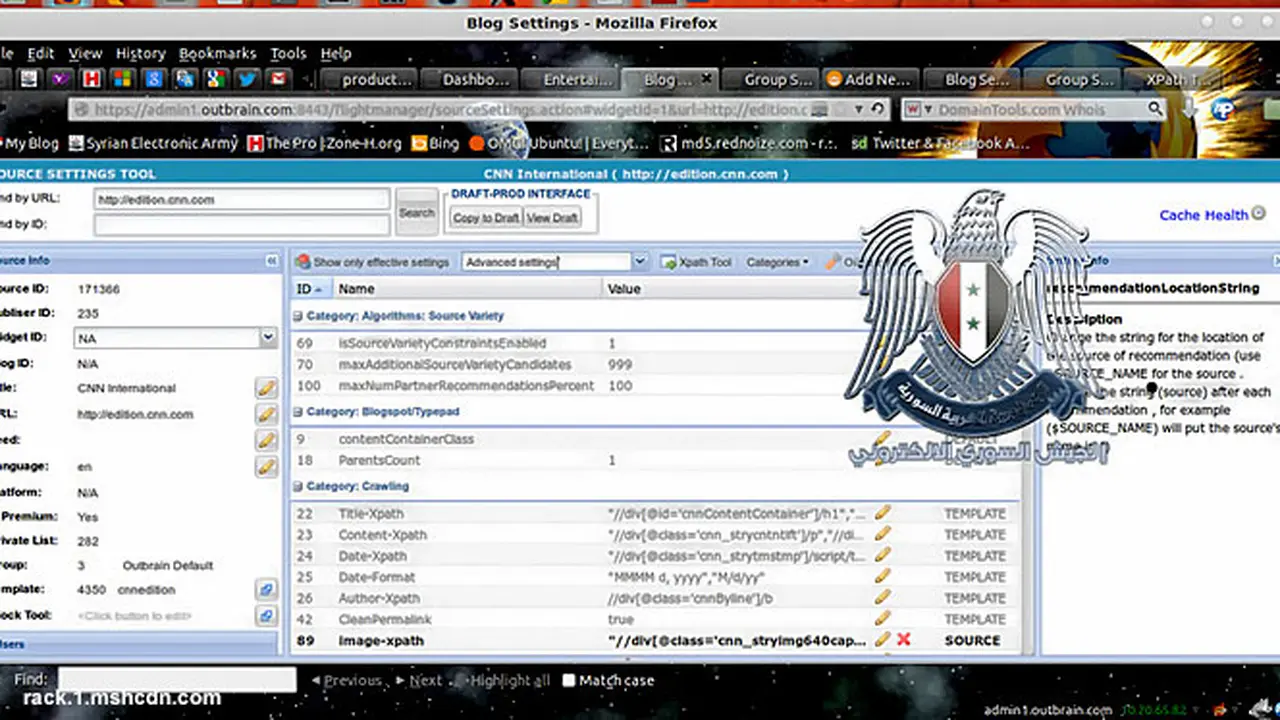Viewport: 1280px width, 720px height.
Task: Edit the Date-Xpath value pencil icon
Action: (x=882, y=555)
